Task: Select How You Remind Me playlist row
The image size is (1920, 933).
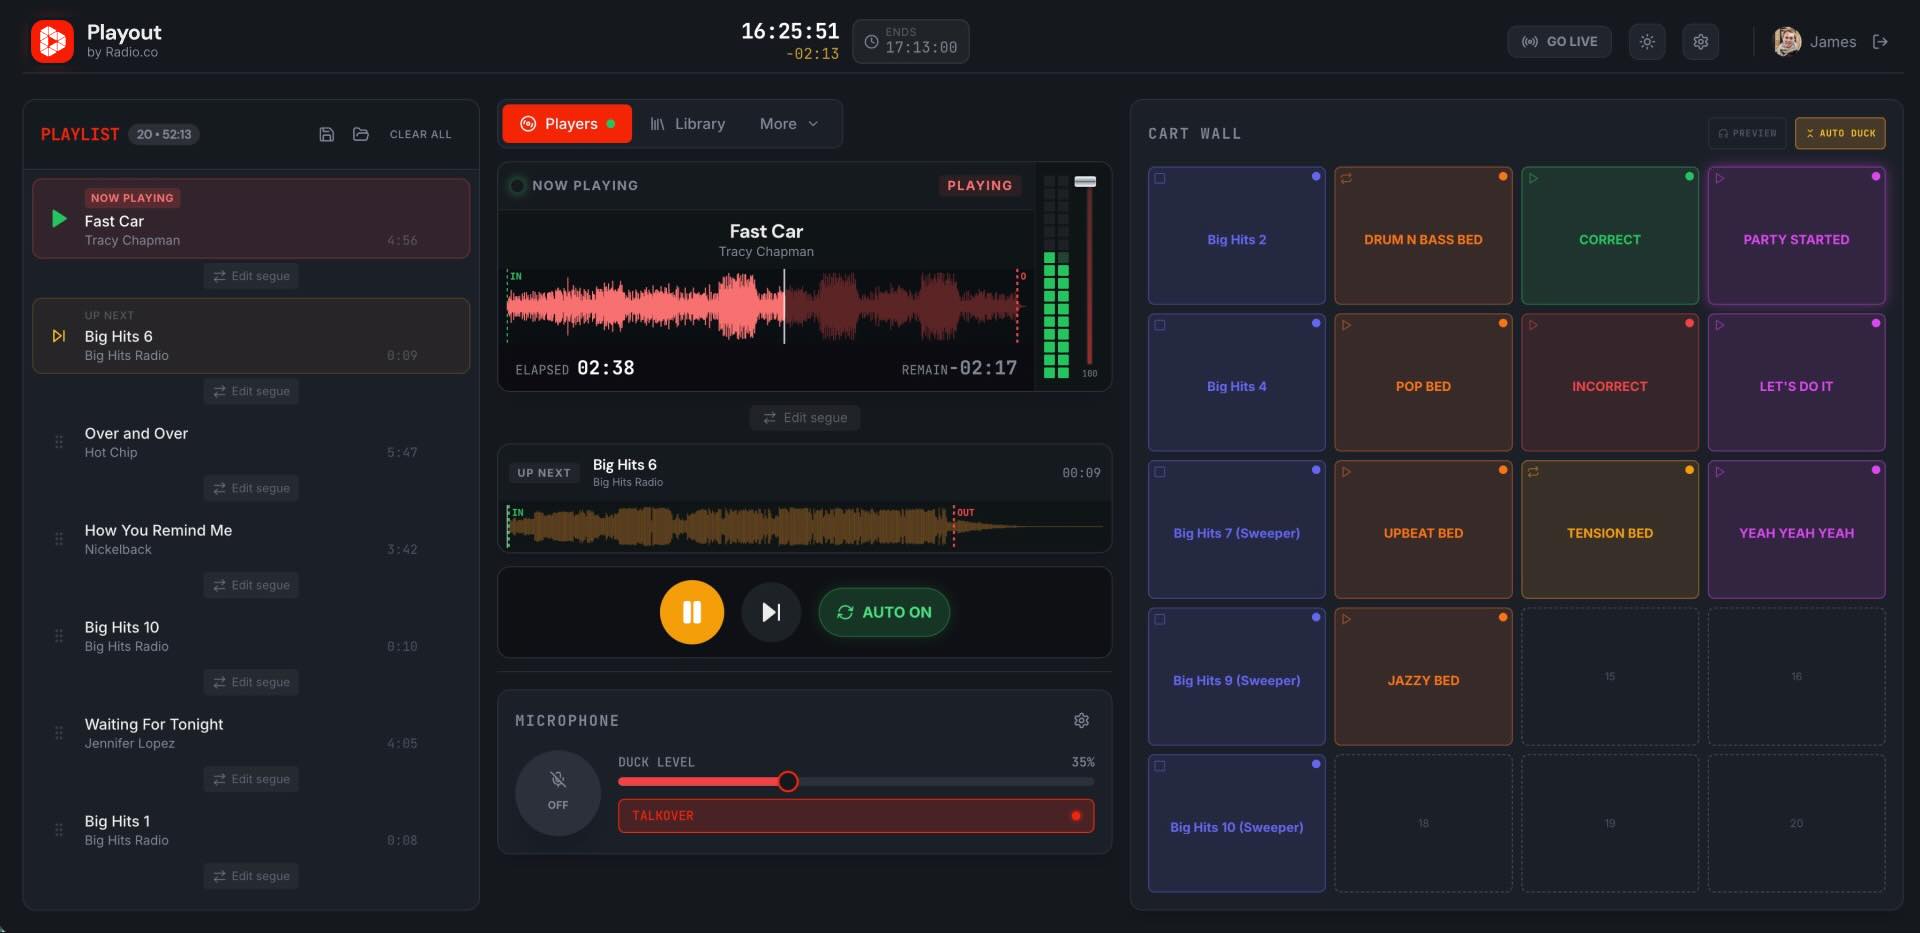Action: pyautogui.click(x=251, y=539)
